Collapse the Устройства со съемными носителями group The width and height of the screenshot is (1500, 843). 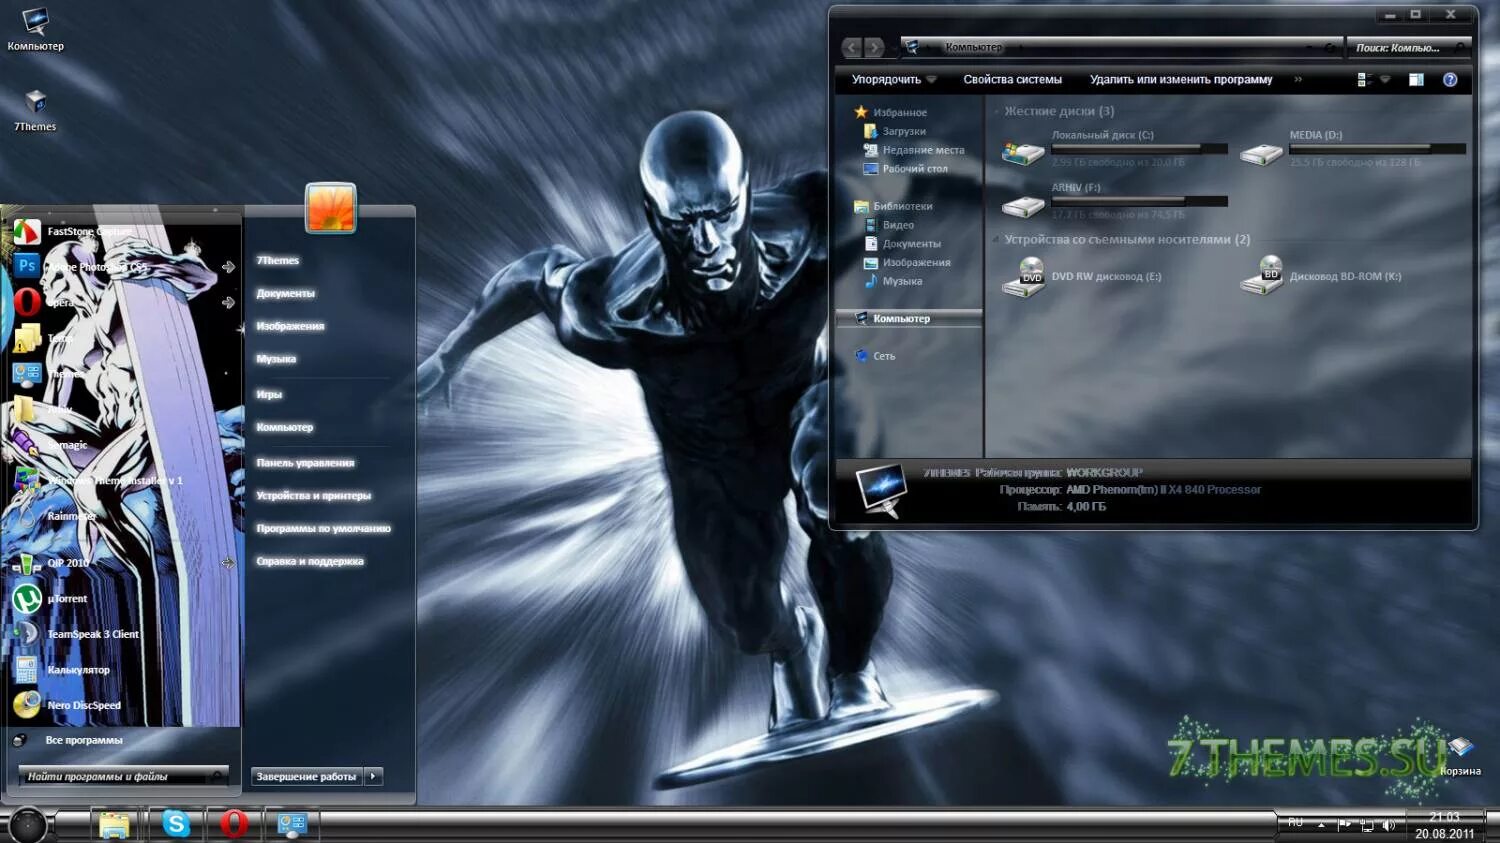[997, 240]
